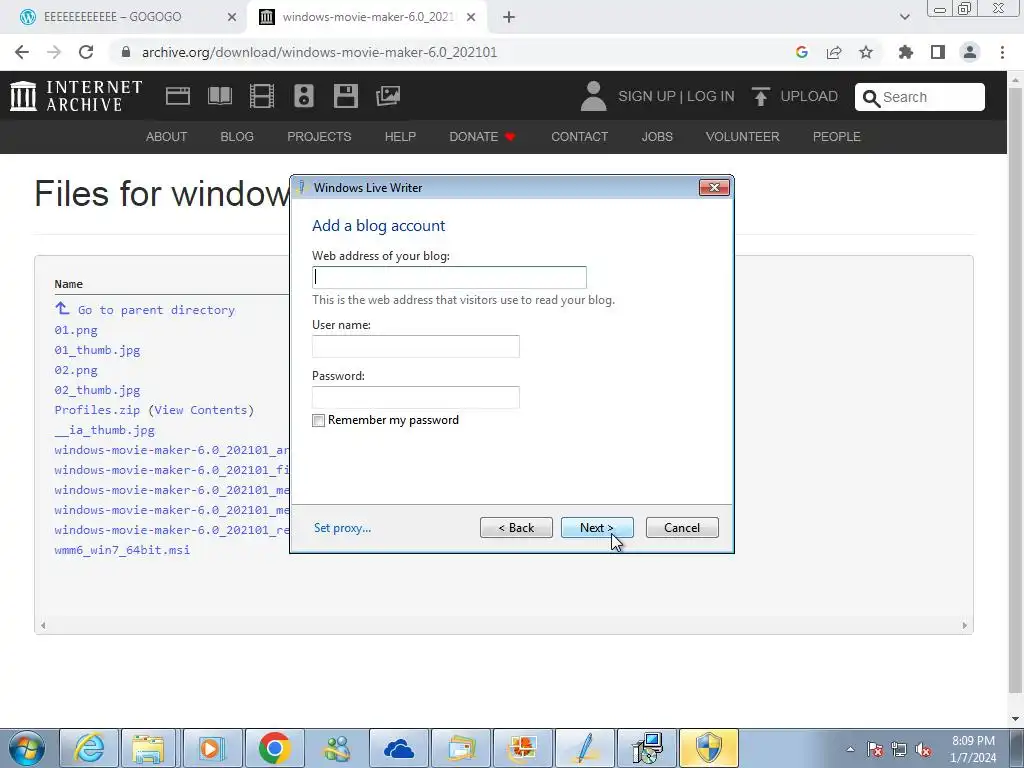Open the Internet Archive images icon
1024x768 pixels.
point(388,96)
